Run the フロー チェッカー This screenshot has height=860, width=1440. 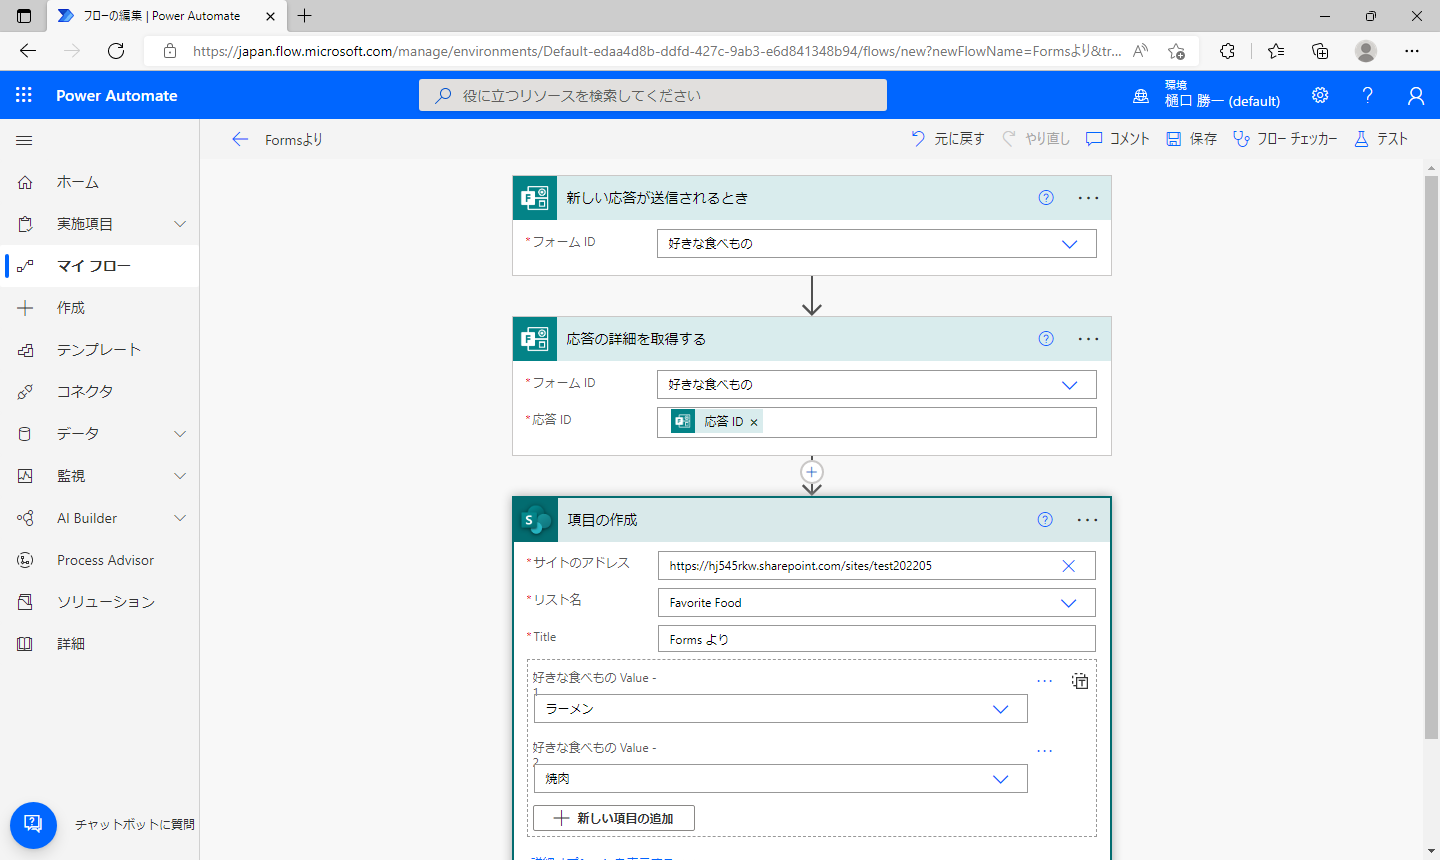click(x=1285, y=139)
